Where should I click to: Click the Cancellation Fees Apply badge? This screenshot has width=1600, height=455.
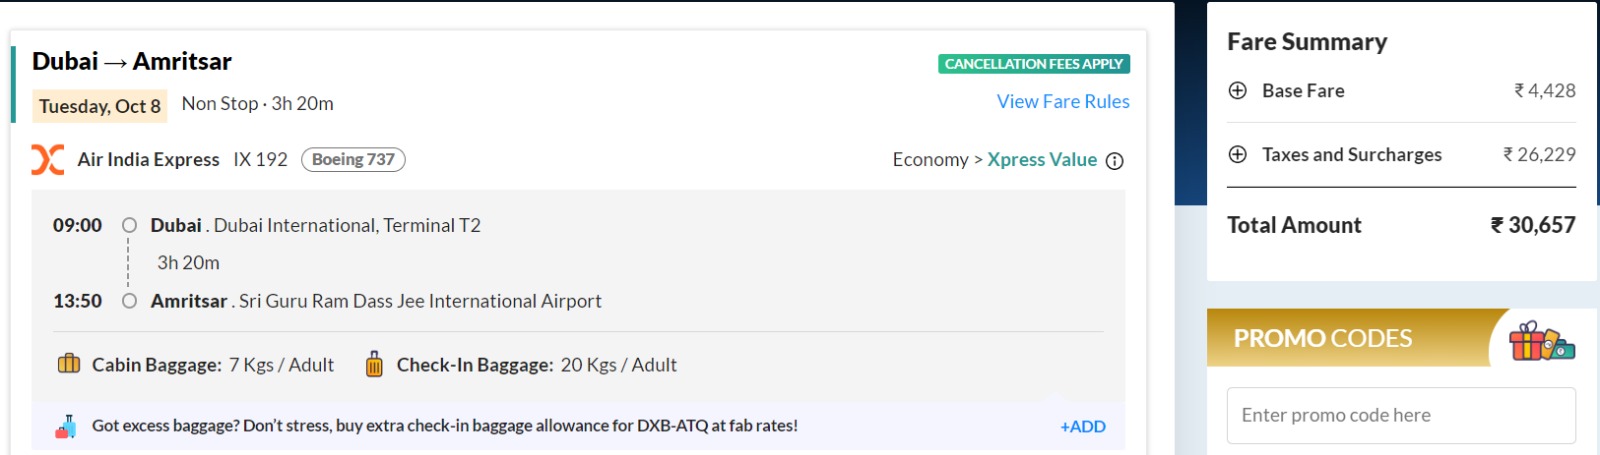[1034, 64]
